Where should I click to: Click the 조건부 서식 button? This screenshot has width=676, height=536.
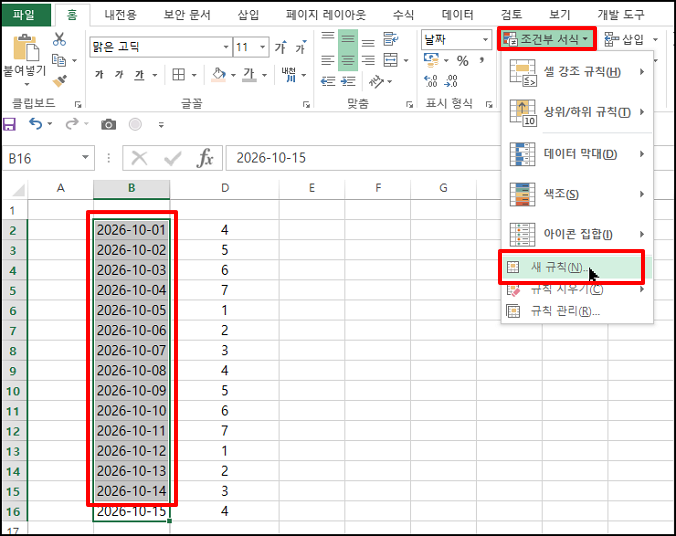point(547,39)
